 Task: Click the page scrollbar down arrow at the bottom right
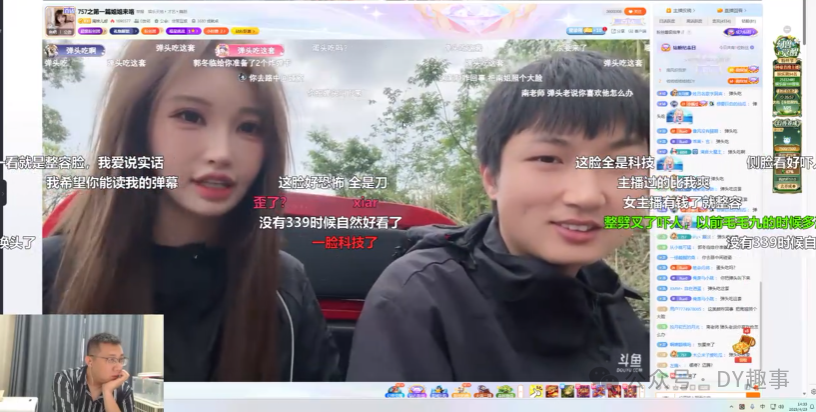coord(804,393)
